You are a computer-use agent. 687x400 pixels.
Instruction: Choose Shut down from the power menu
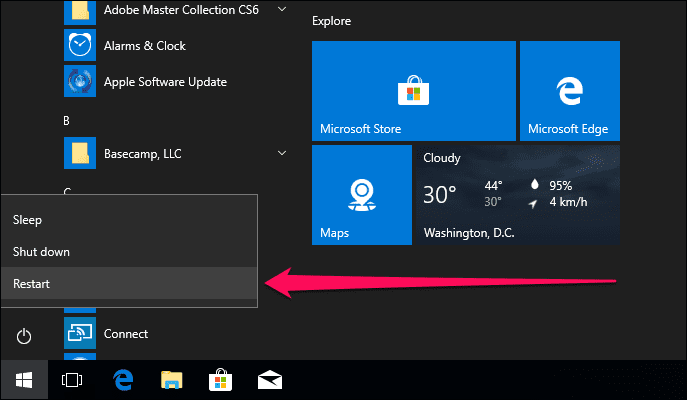tap(129, 251)
